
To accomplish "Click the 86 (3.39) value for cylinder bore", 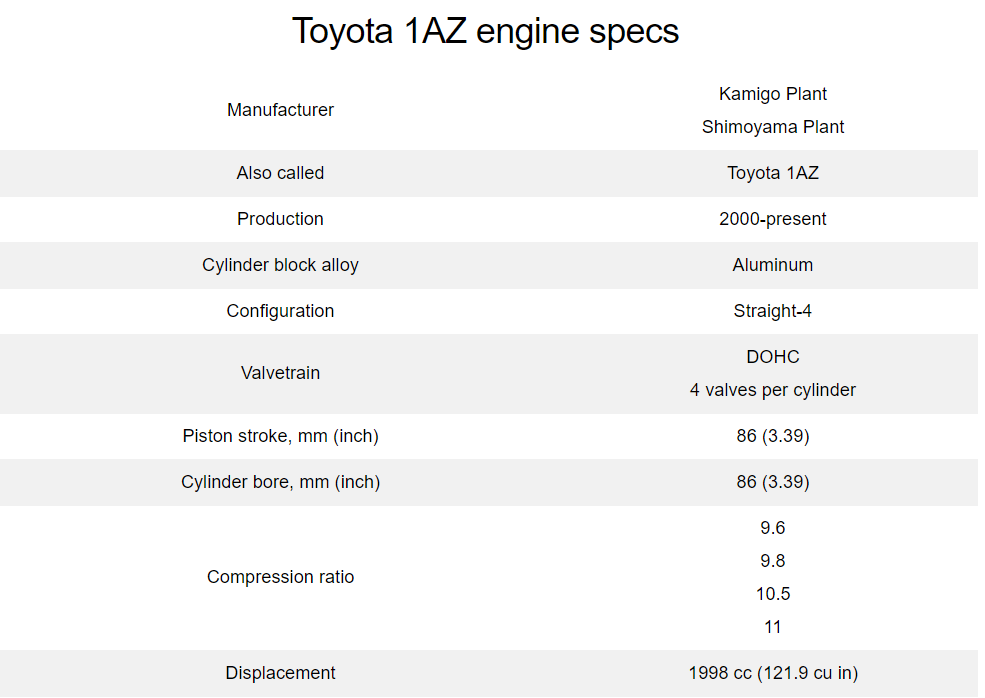I will pyautogui.click(x=772, y=482).
